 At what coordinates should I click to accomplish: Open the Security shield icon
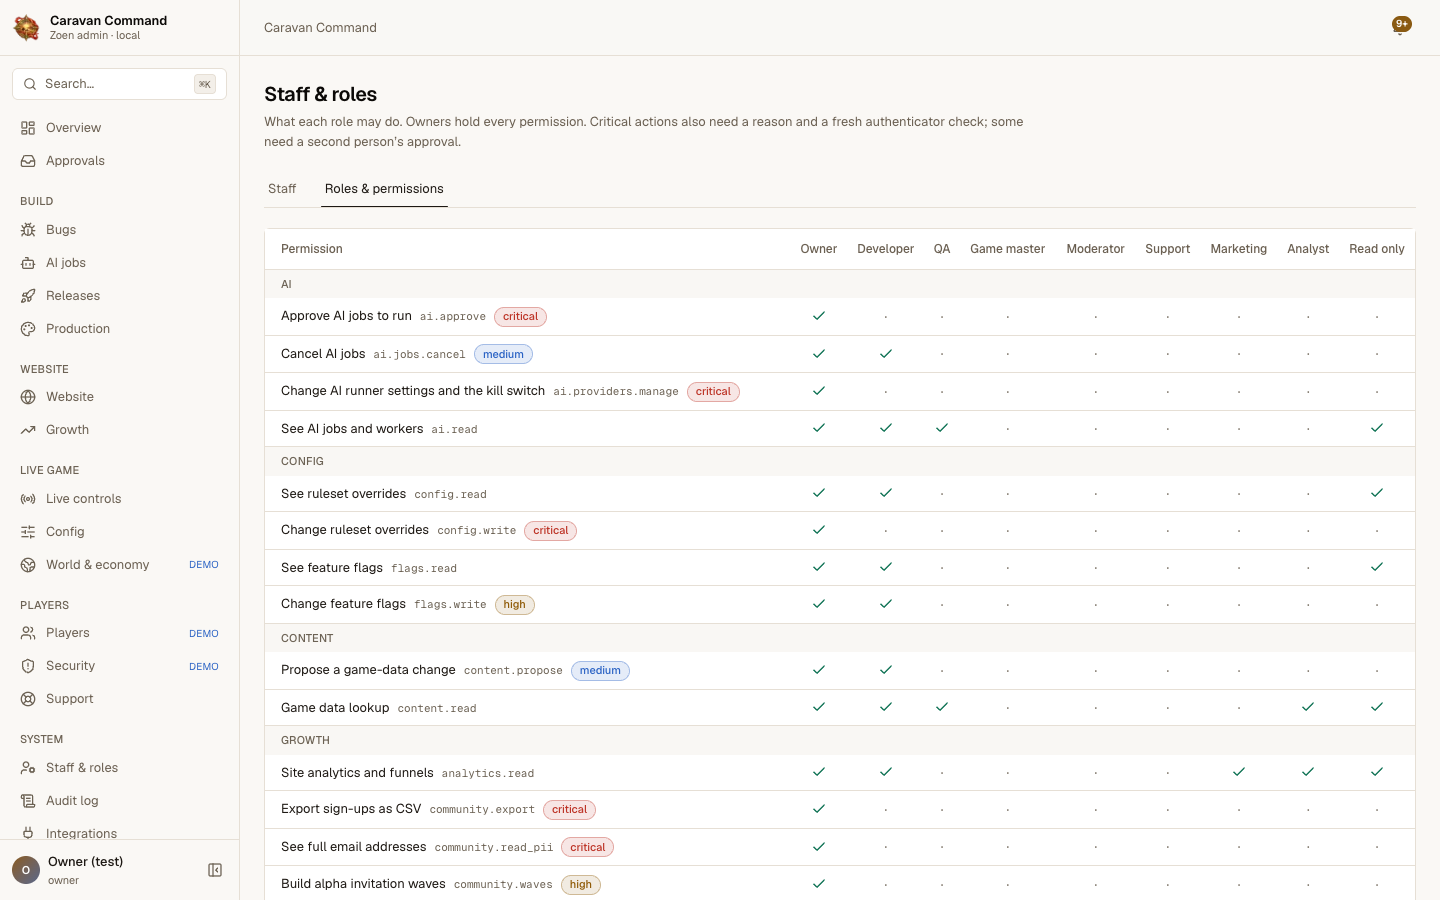point(28,666)
